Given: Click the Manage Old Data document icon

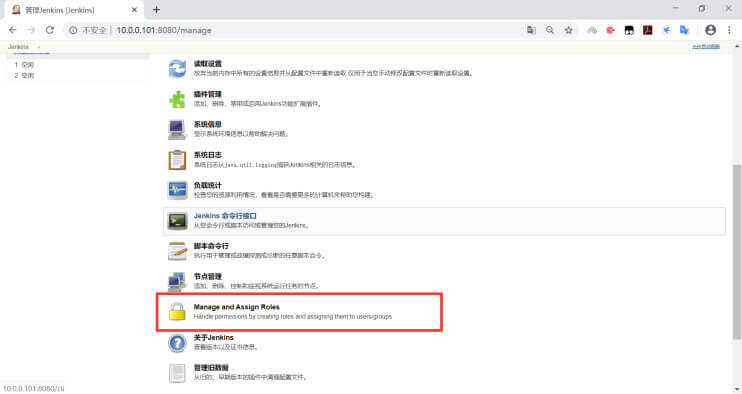Looking at the screenshot, I should pos(177,373).
